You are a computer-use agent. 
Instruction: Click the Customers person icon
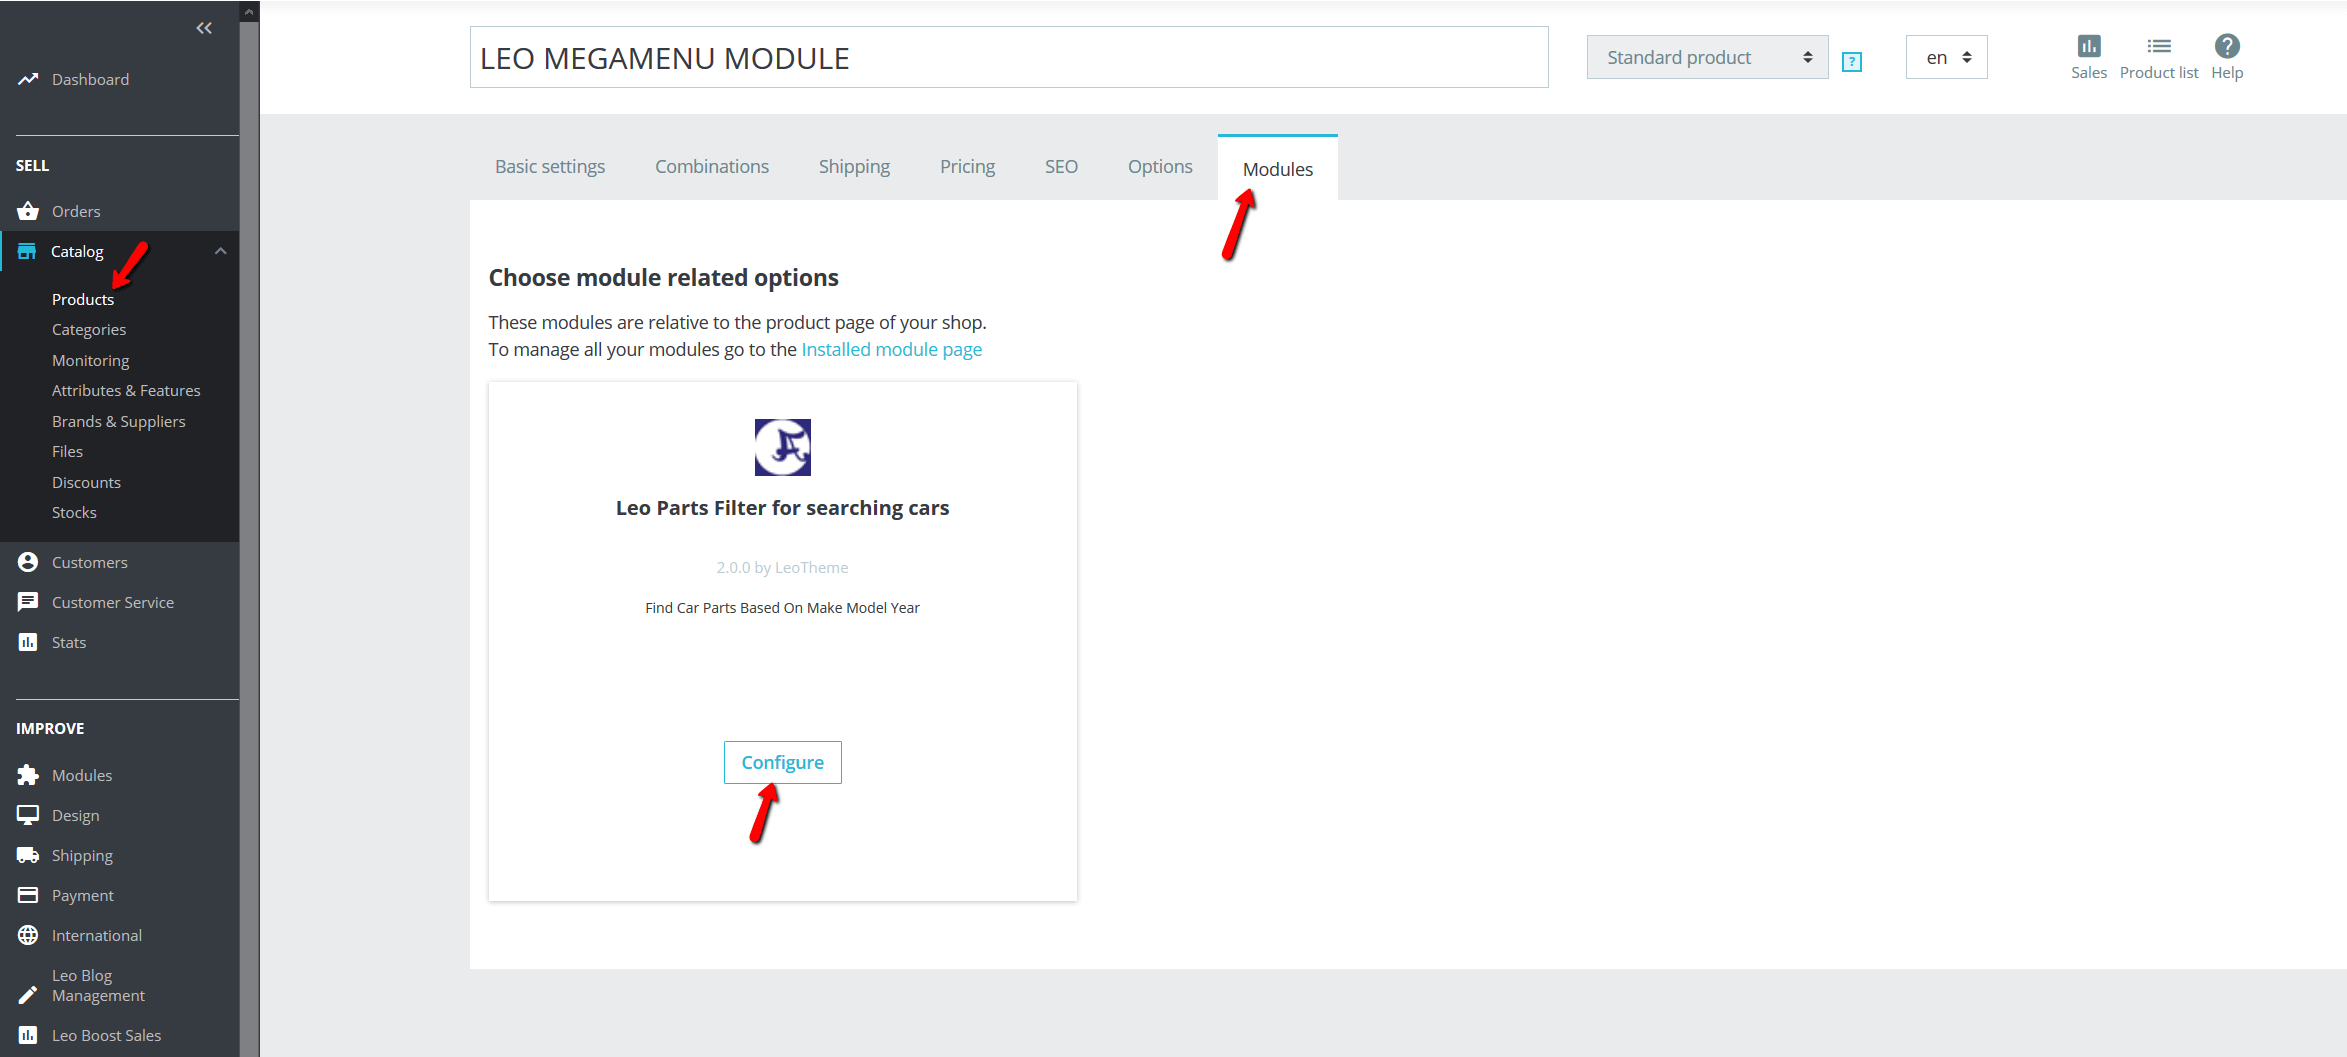pos(28,562)
